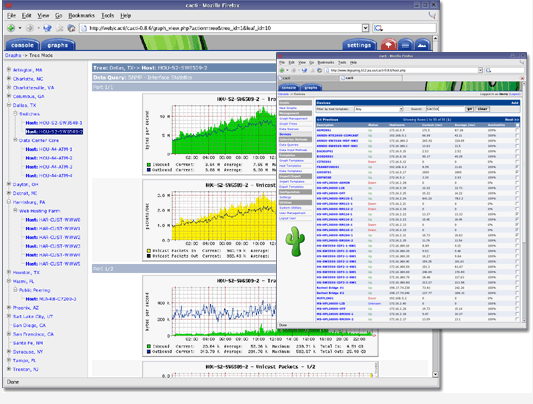The height and width of the screenshot is (404, 533).
Task: Click the Graphs breadcrumb link in rear window
Action: (x=13, y=55)
